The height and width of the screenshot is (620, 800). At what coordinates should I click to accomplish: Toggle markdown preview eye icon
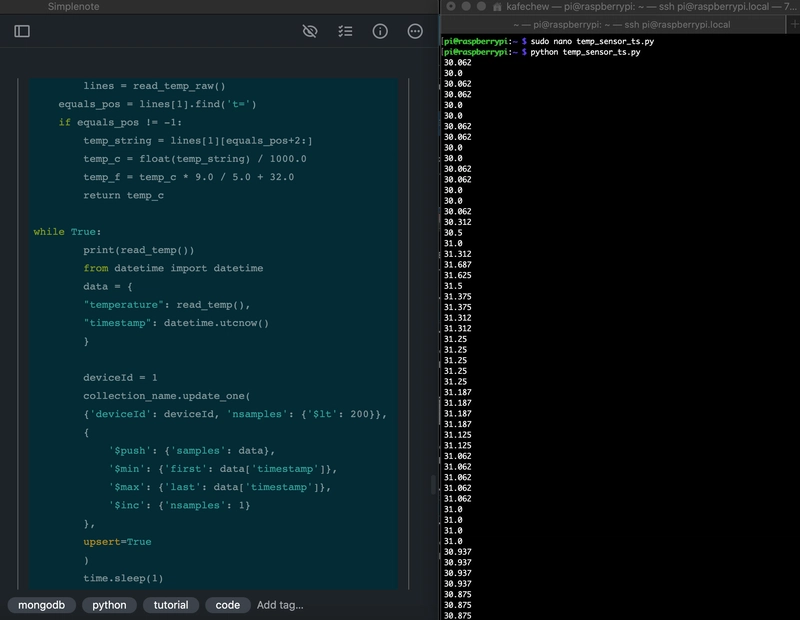pyautogui.click(x=310, y=31)
